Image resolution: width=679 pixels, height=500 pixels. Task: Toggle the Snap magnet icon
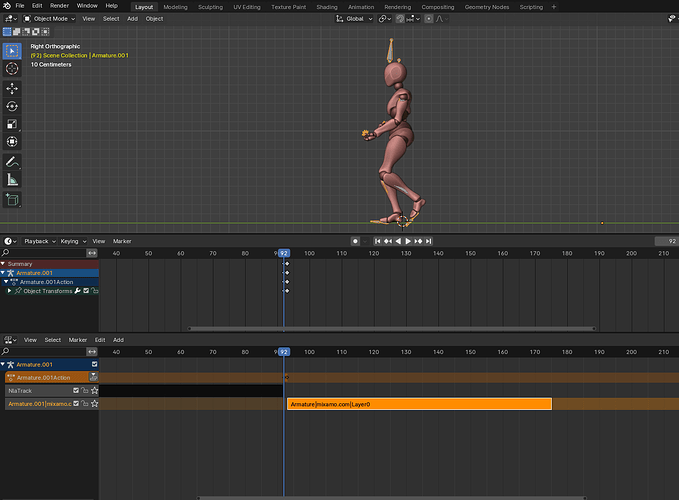(400, 19)
